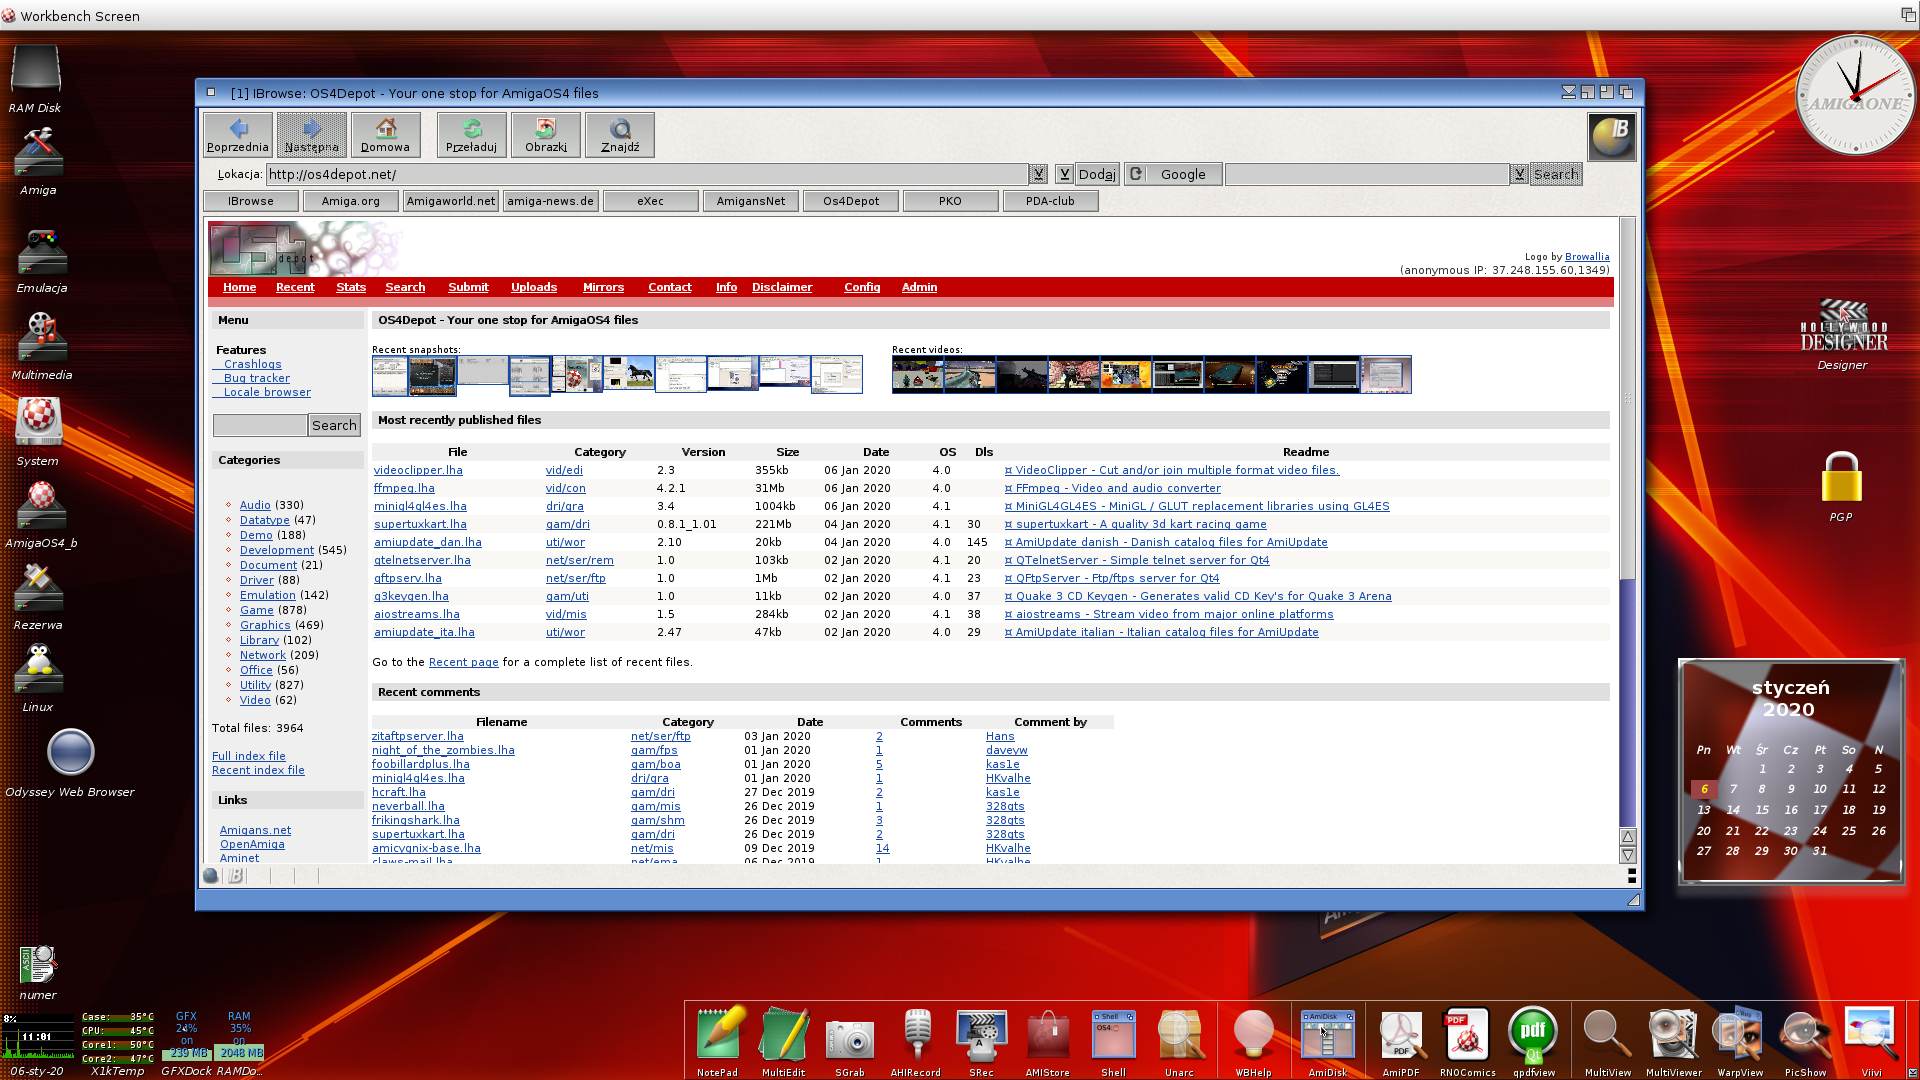Viewport: 1920px width, 1080px height.
Task: Open the Mirrors menu item
Action: [603, 287]
